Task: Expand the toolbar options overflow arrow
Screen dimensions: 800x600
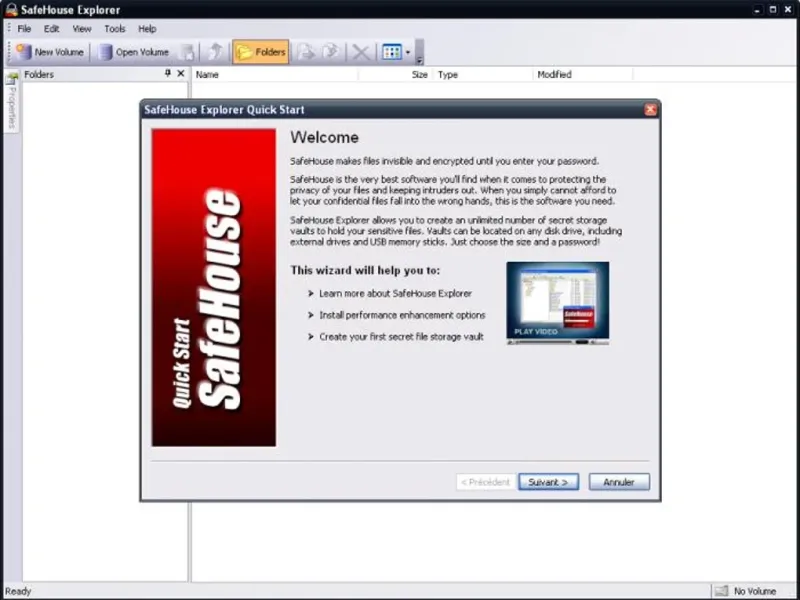Action: [x=419, y=60]
